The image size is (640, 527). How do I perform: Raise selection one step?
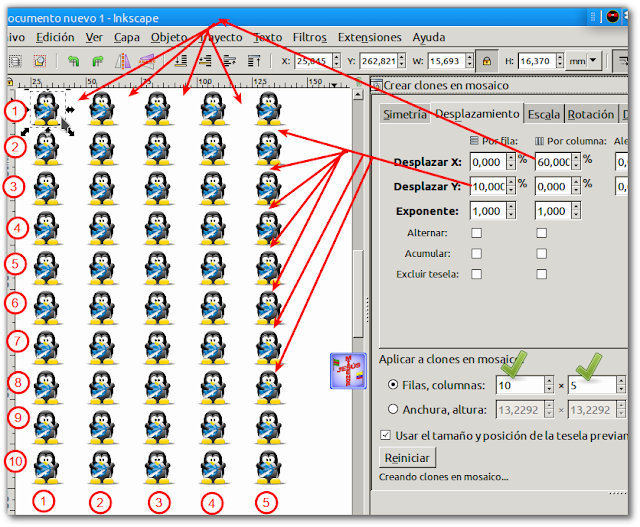(229, 61)
